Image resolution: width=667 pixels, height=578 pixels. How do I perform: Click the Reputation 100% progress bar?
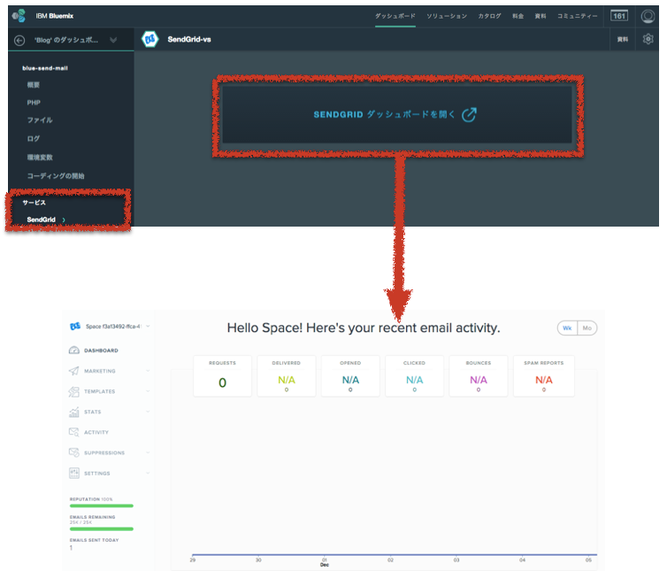pyautogui.click(x=101, y=506)
